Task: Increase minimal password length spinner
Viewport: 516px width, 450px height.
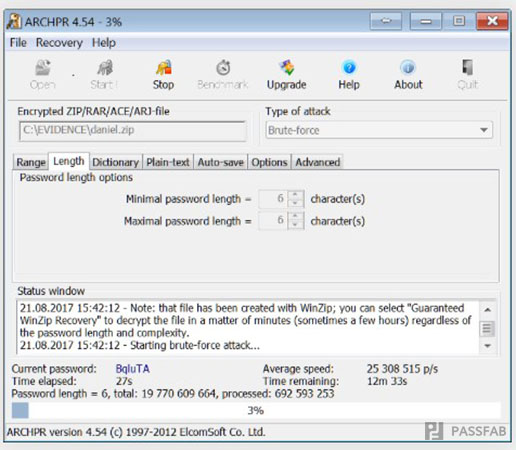Action: click(295, 194)
